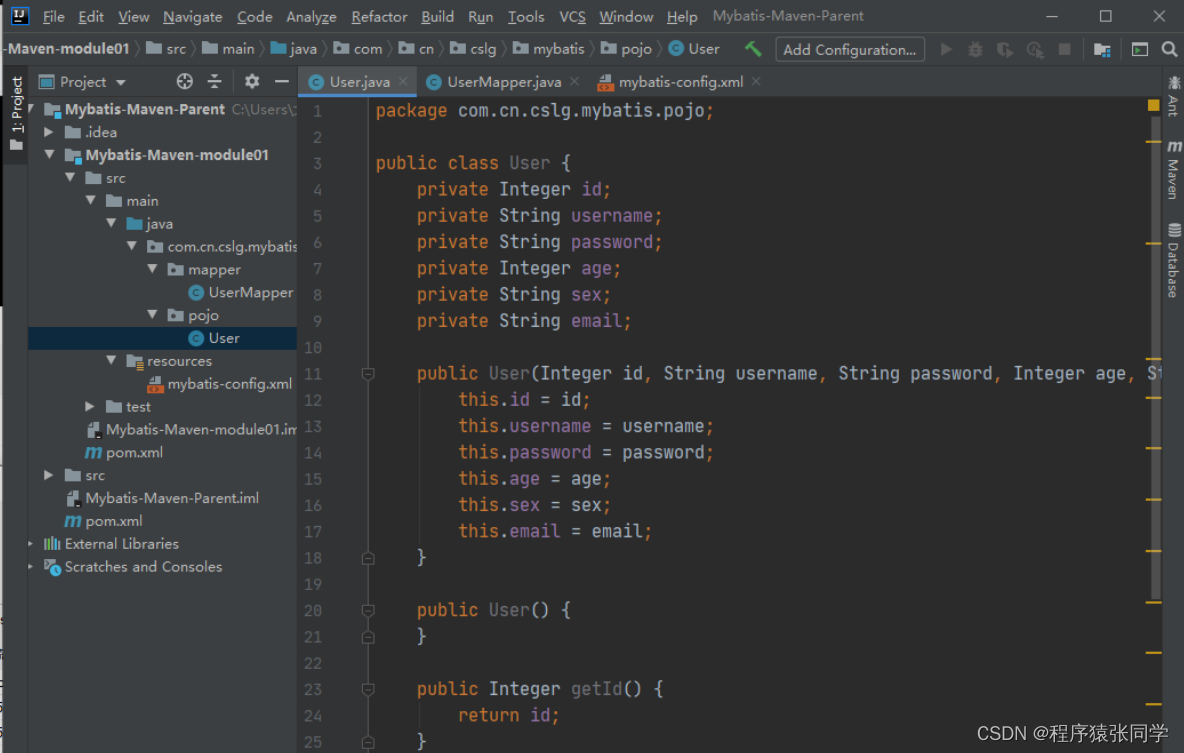Click the Debug bug icon
1184x753 pixels.
coord(976,49)
